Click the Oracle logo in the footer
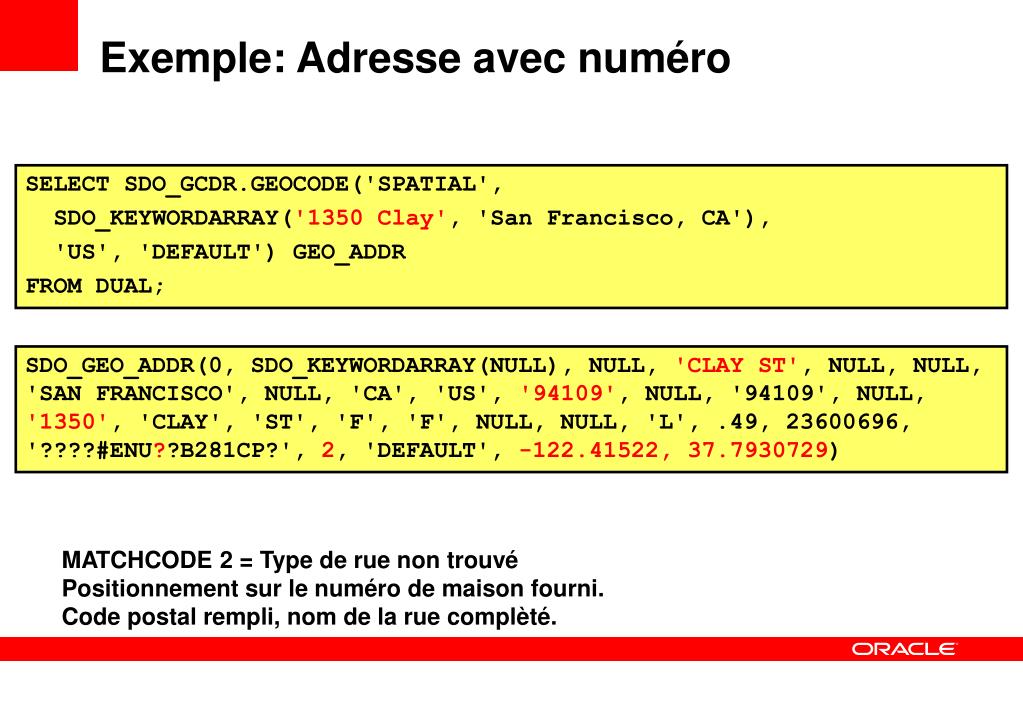The height and width of the screenshot is (708, 1023). click(903, 649)
